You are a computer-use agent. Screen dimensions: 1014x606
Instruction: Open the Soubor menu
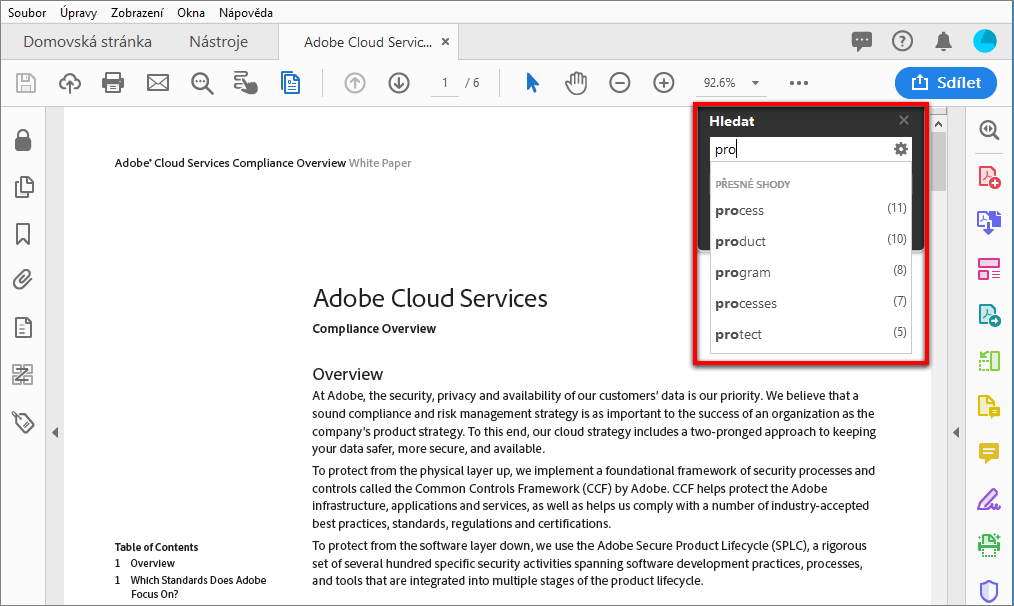pyautogui.click(x=27, y=13)
